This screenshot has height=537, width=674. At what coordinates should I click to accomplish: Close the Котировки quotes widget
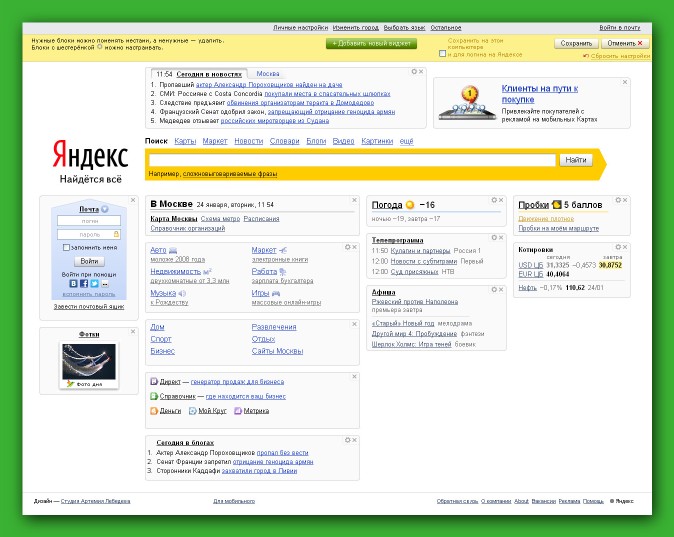pos(625,247)
